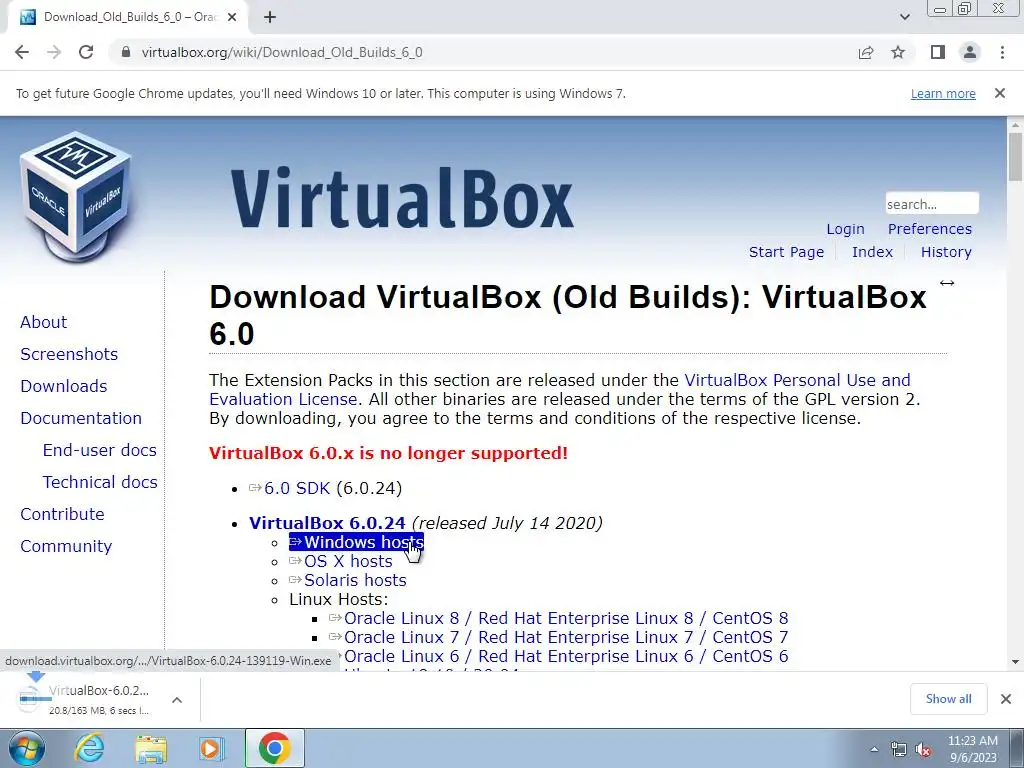Open a new tab with the plus button
Image resolution: width=1024 pixels, height=768 pixels.
coord(270,18)
